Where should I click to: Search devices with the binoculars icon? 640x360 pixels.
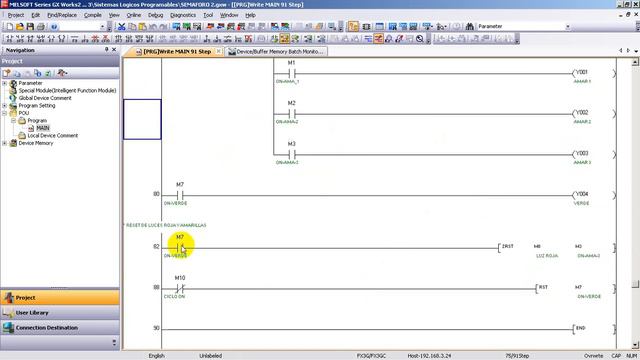pos(469,27)
